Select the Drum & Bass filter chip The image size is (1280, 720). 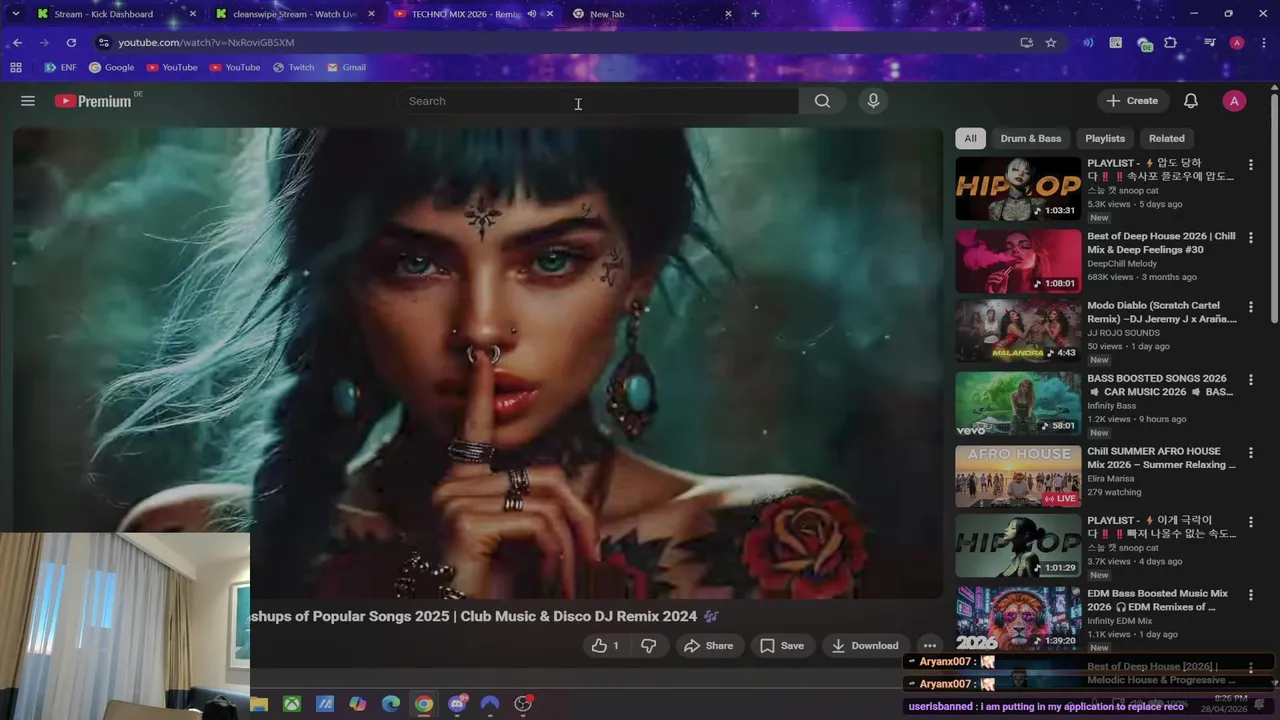point(1031,139)
